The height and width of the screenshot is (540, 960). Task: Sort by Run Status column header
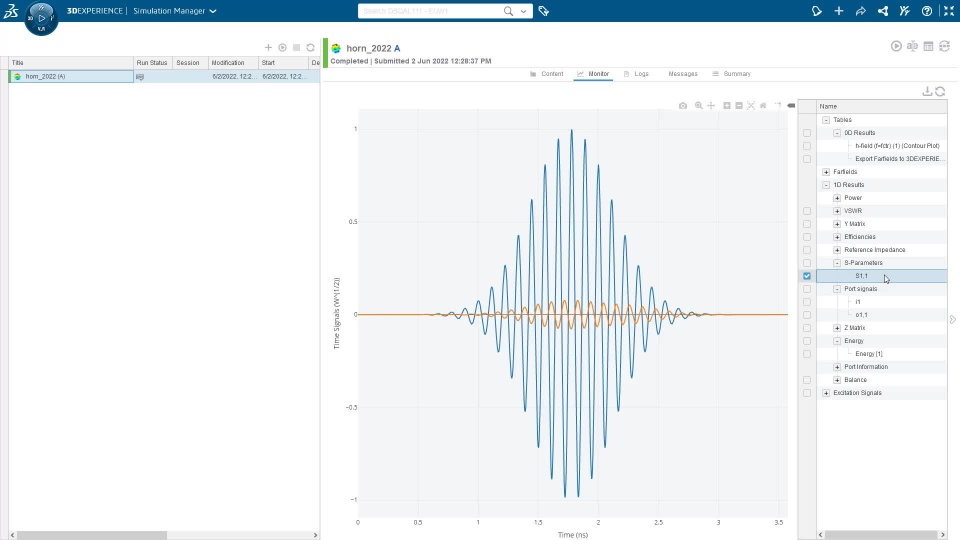152,62
